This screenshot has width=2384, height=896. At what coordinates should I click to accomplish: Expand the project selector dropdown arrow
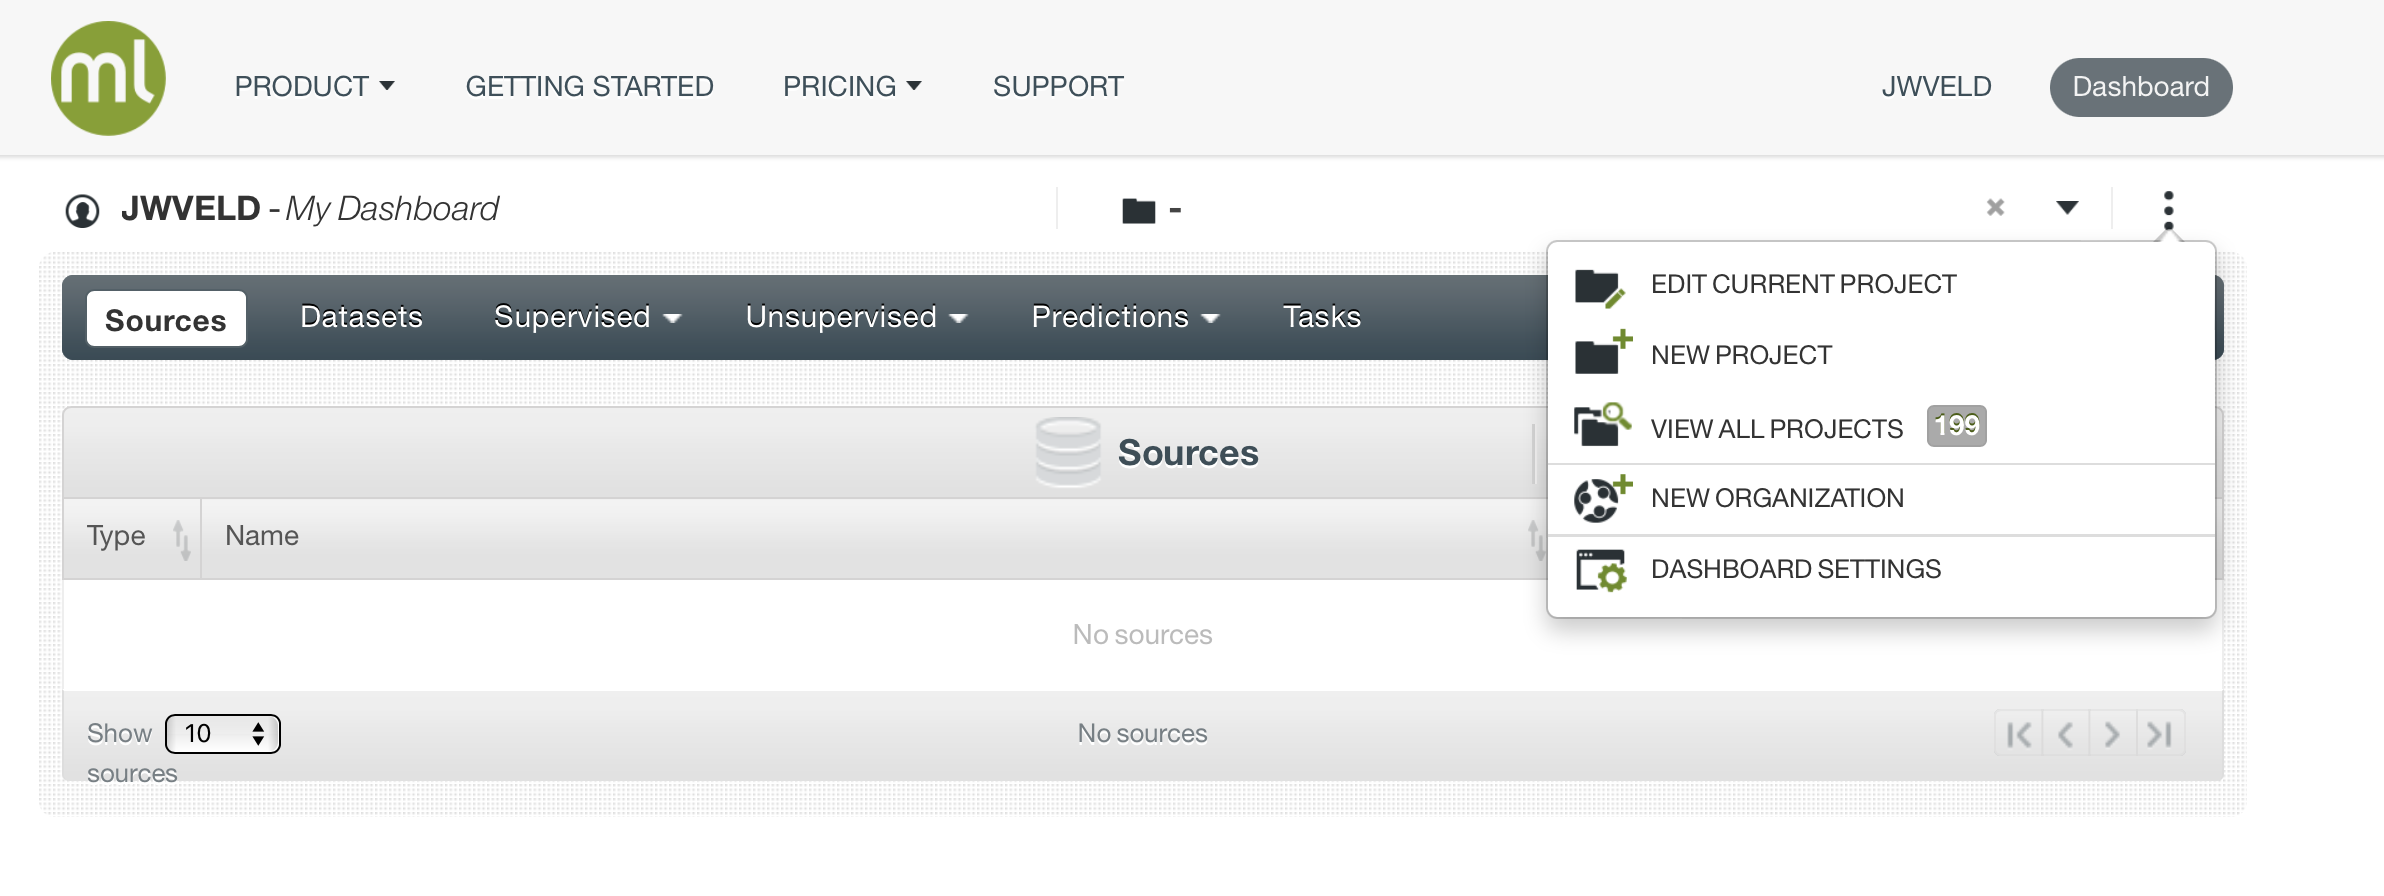click(2067, 208)
